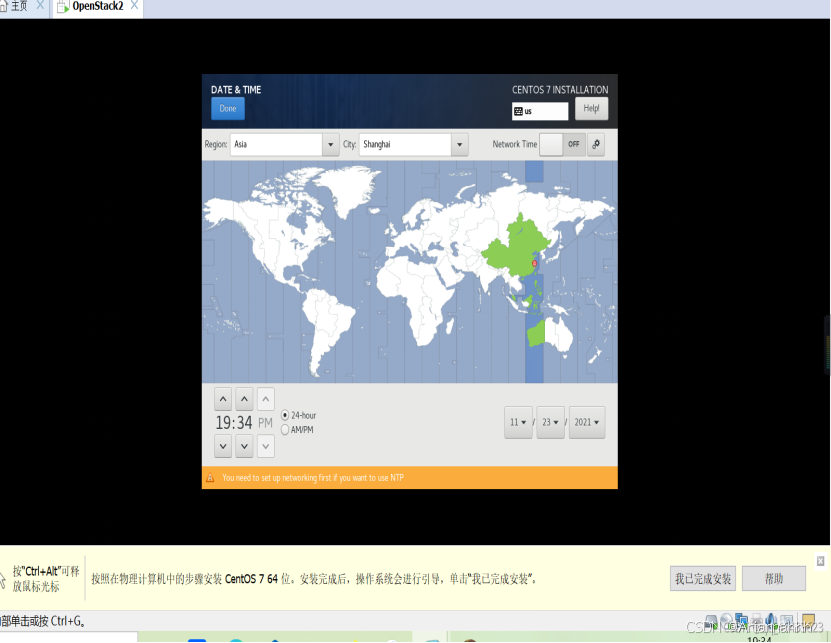Click the Shanghai location marker on map
This screenshot has width=831, height=643.
[x=534, y=263]
